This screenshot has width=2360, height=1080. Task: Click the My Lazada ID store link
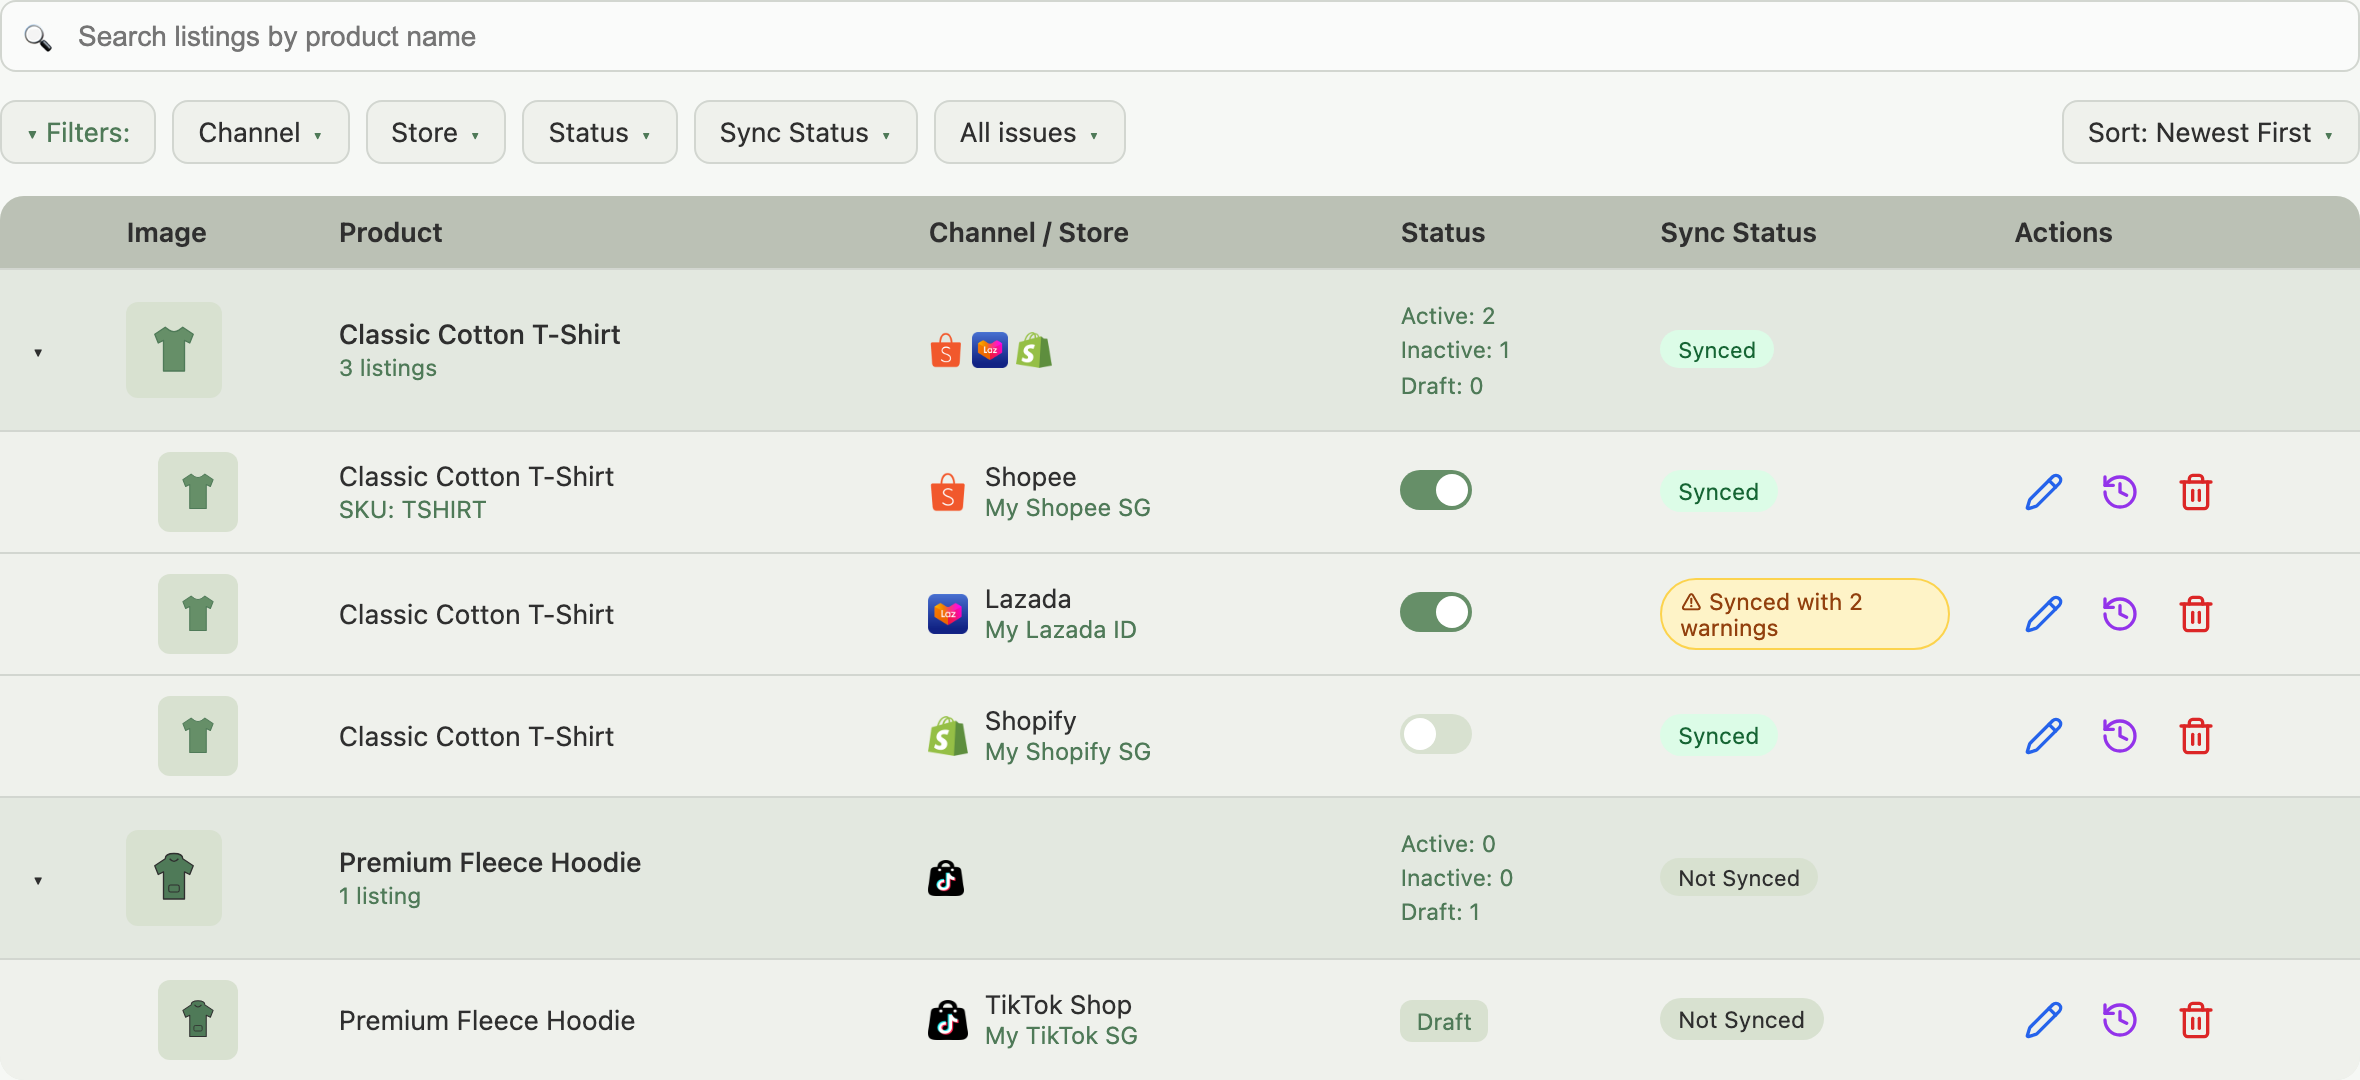1060,630
